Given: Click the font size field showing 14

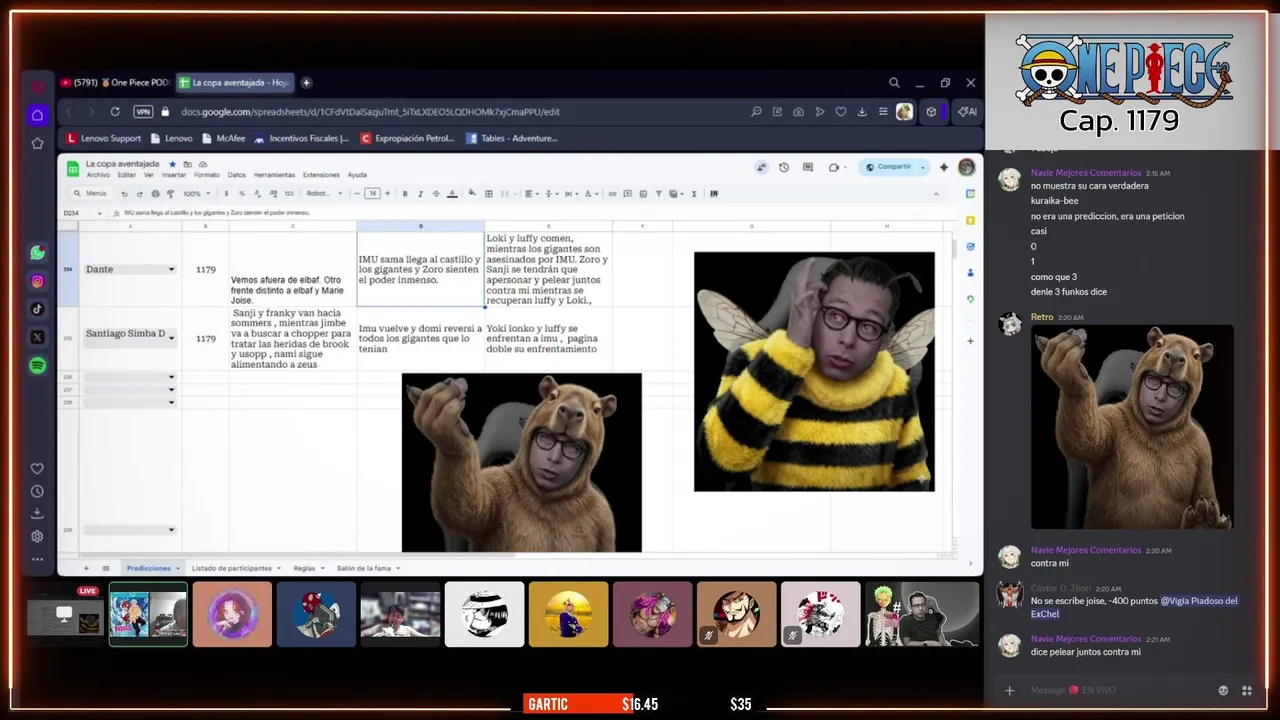Looking at the screenshot, I should pyautogui.click(x=372, y=194).
